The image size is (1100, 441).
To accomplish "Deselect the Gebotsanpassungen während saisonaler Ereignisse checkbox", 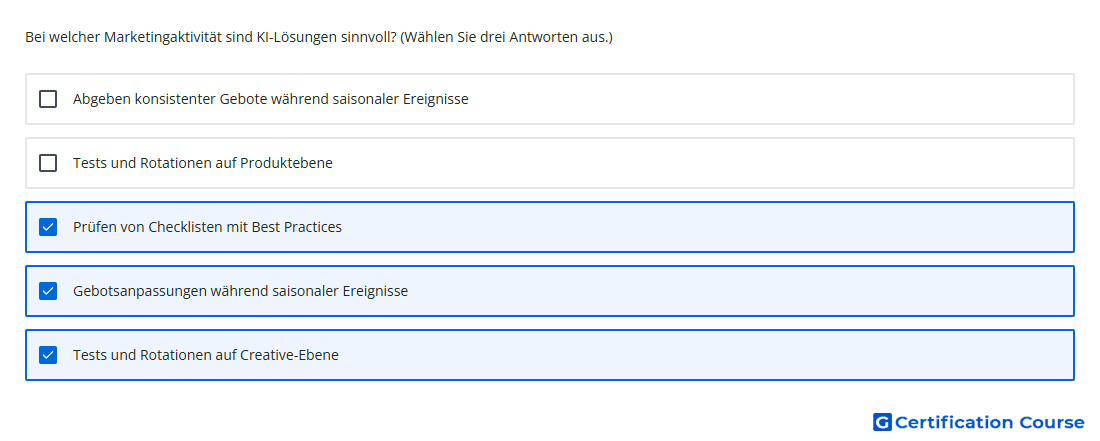I will [x=48, y=290].
